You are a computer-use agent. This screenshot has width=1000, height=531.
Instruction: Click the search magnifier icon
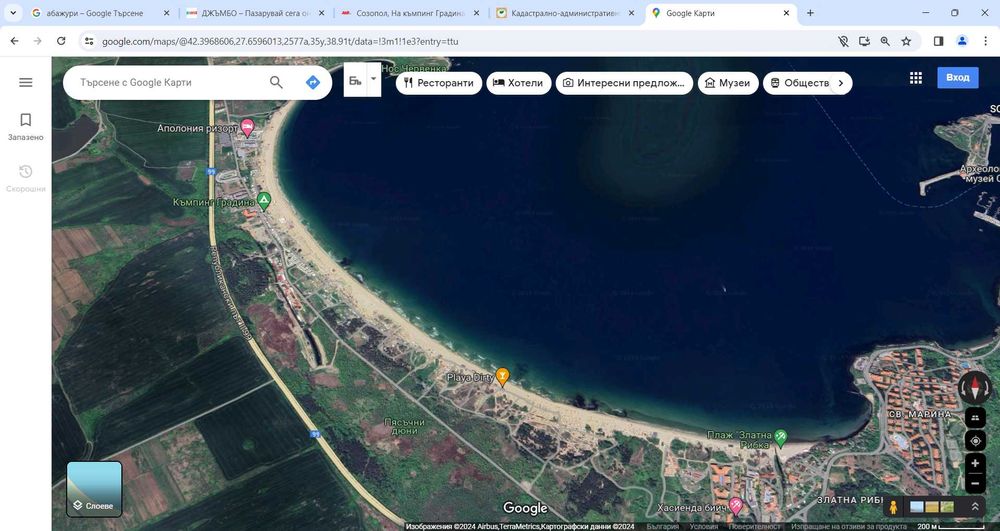click(x=276, y=82)
